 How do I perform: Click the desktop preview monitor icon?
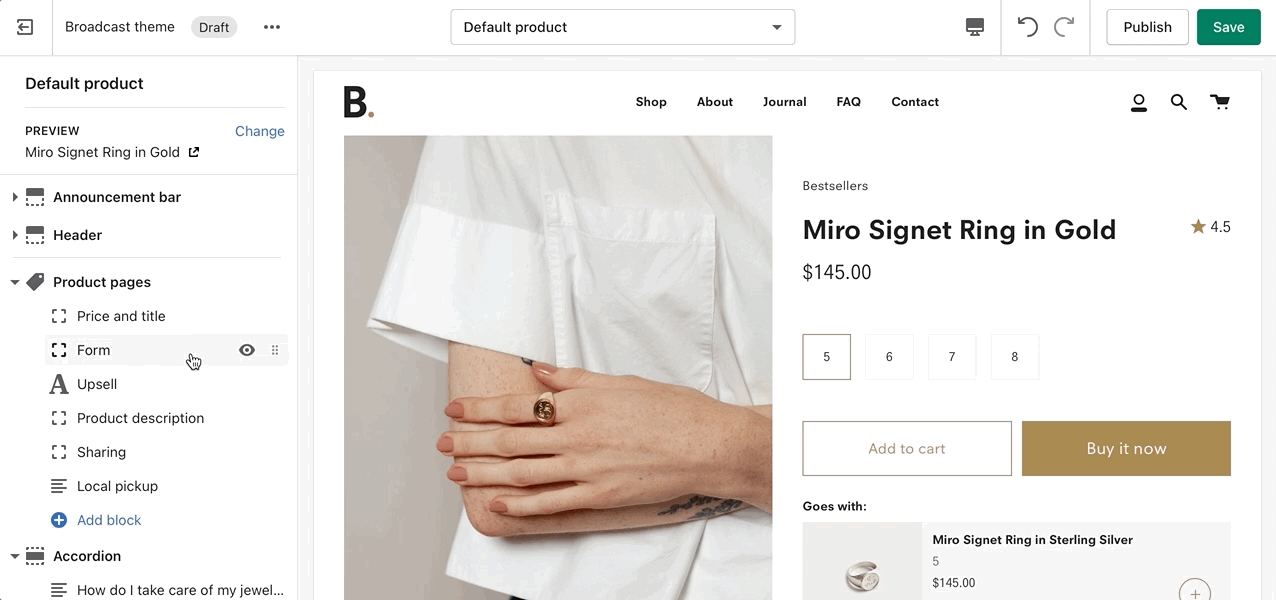coord(975,27)
